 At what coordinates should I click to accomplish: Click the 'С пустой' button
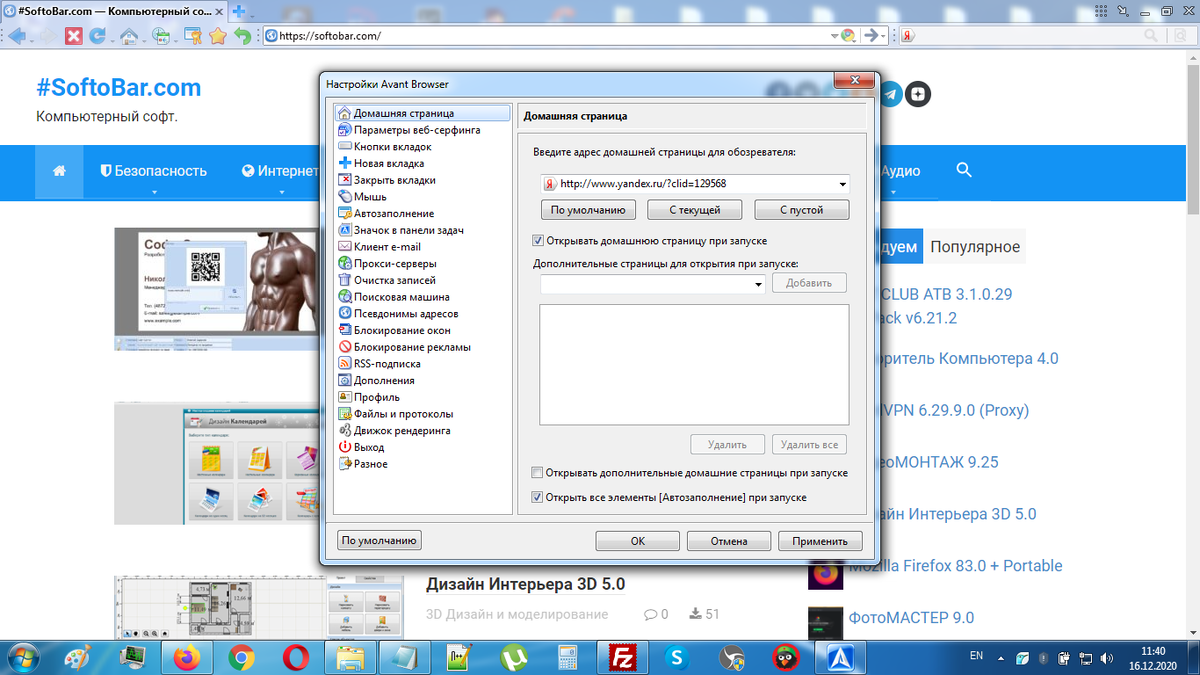[802, 210]
